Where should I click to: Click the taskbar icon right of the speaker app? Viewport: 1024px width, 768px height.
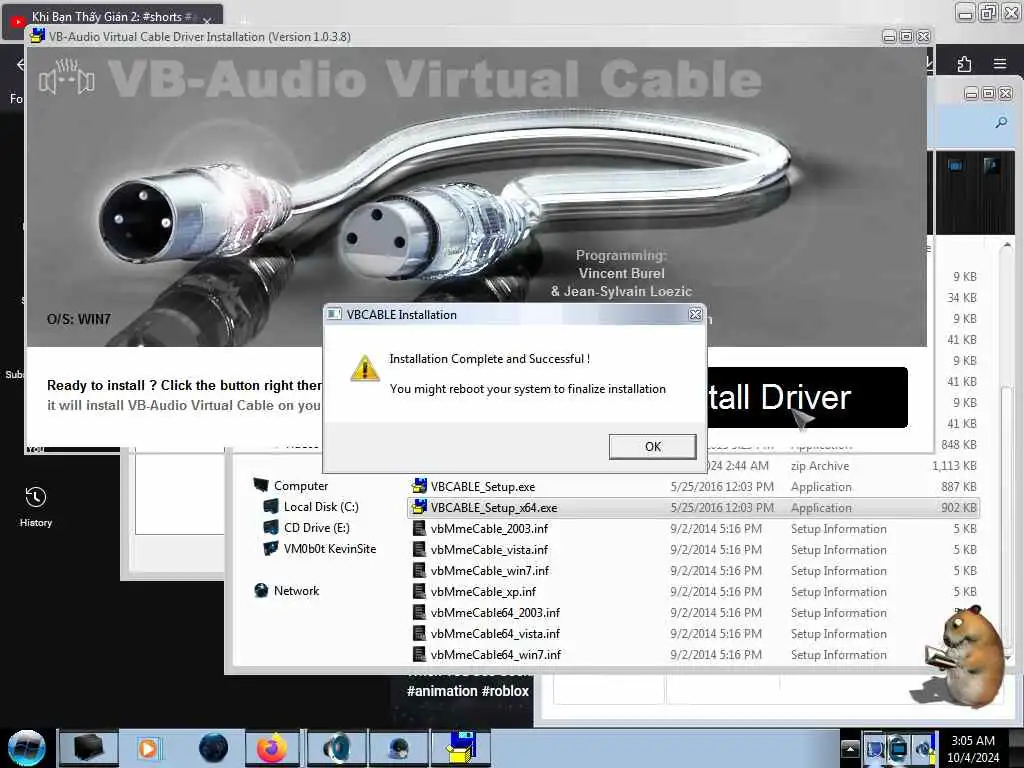pyautogui.click(x=398, y=748)
